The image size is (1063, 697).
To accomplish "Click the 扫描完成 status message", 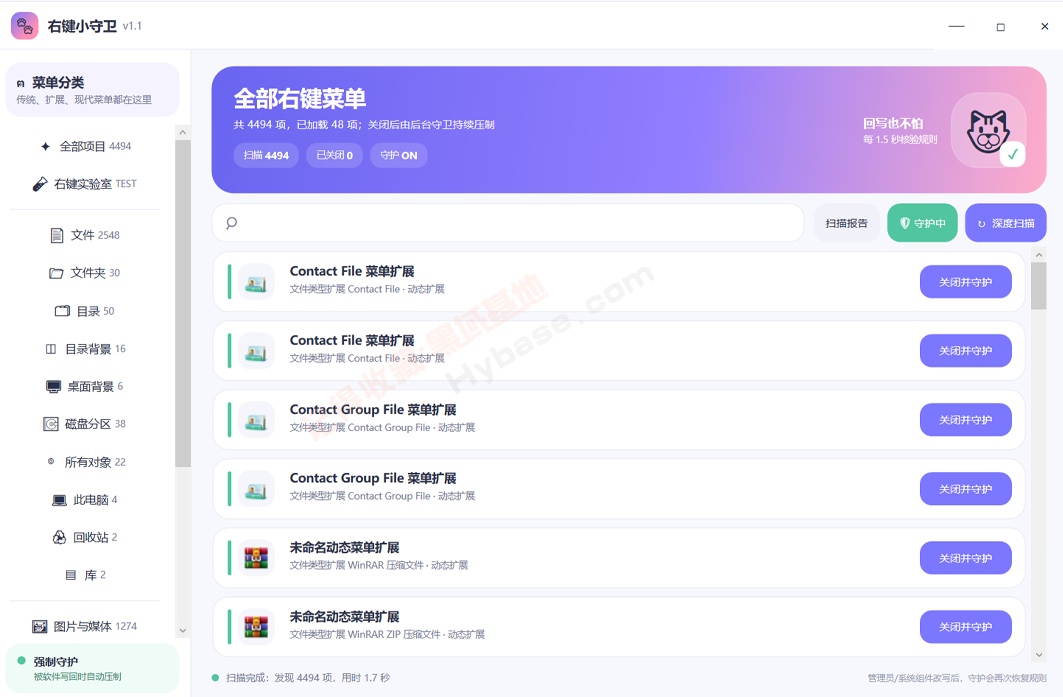I will [308, 677].
